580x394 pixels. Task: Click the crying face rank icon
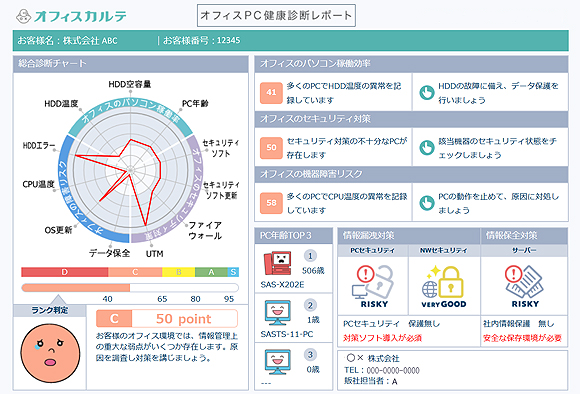pyautogui.click(x=50, y=353)
